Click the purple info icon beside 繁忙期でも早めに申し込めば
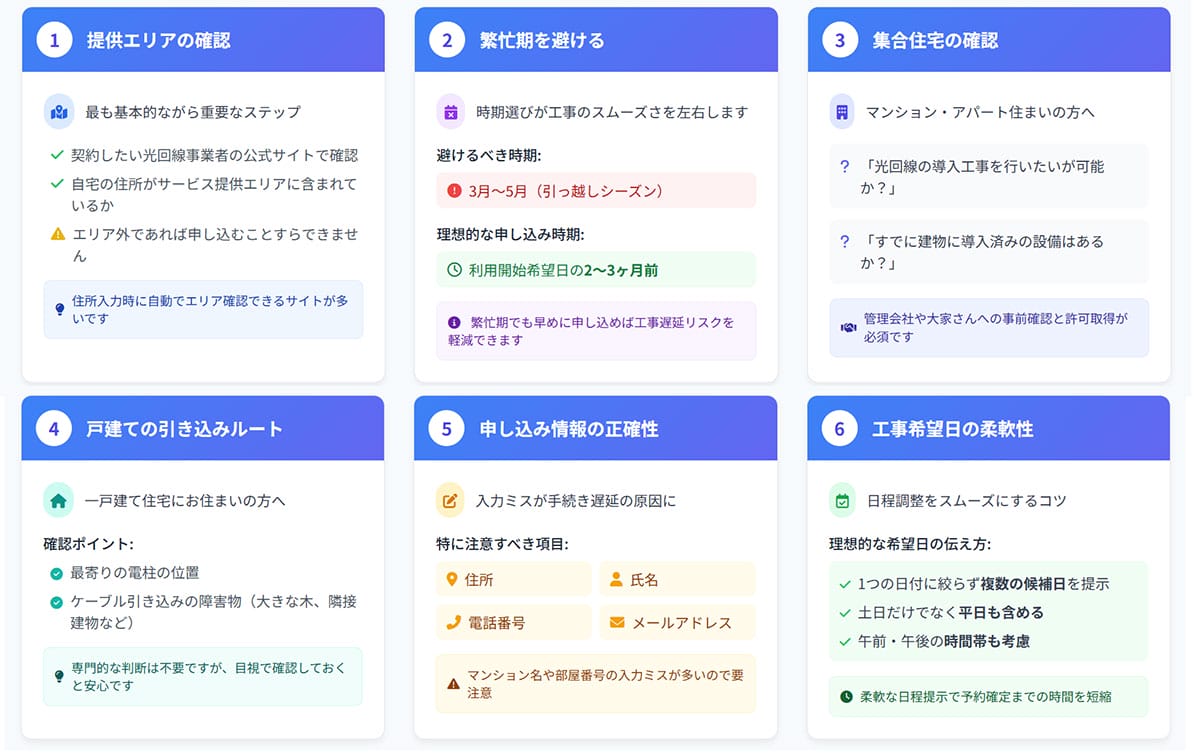This screenshot has height=753, width=1200. (x=455, y=322)
